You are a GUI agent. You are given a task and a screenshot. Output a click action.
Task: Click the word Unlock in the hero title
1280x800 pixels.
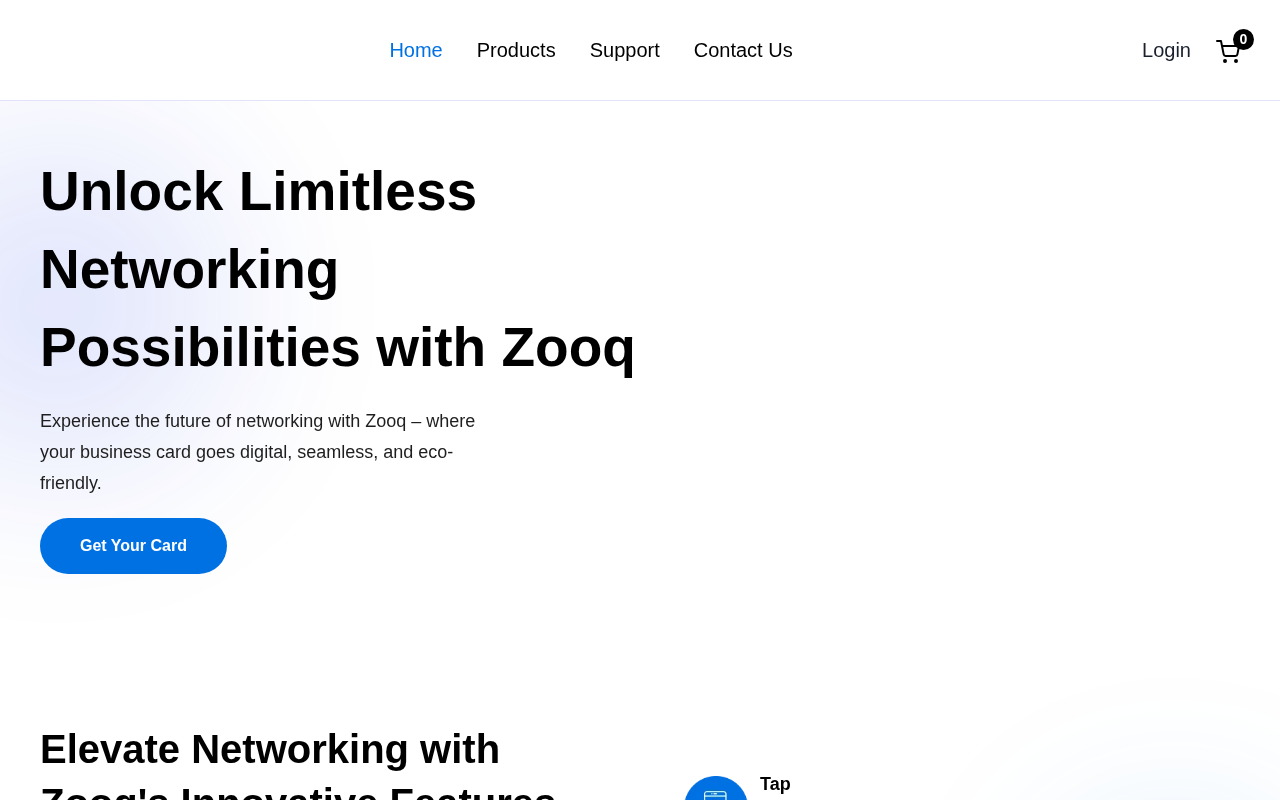(131, 191)
